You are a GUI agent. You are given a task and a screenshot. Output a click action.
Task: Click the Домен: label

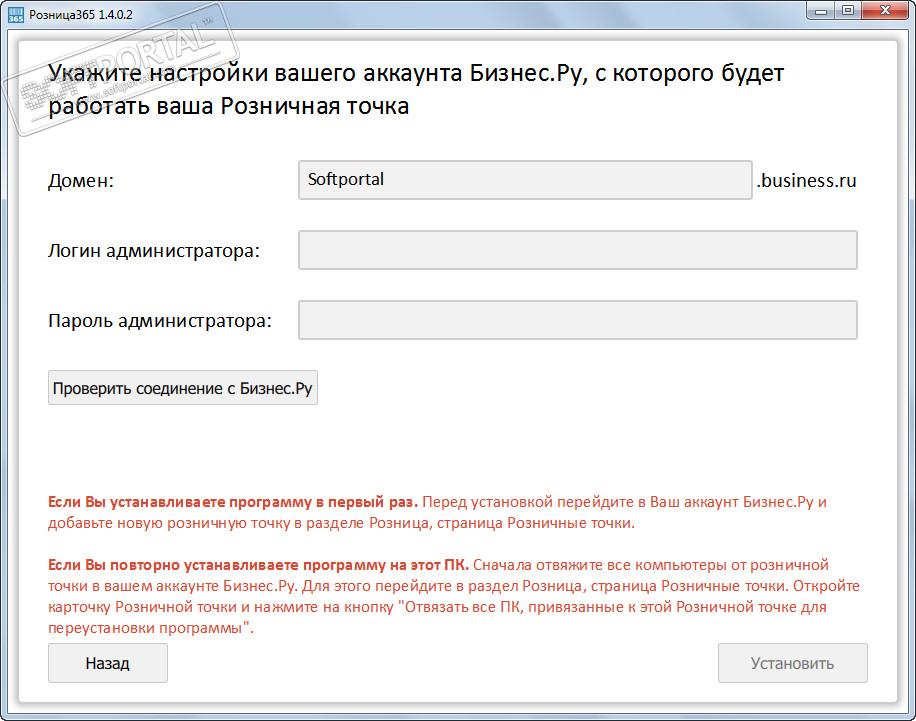(x=81, y=182)
